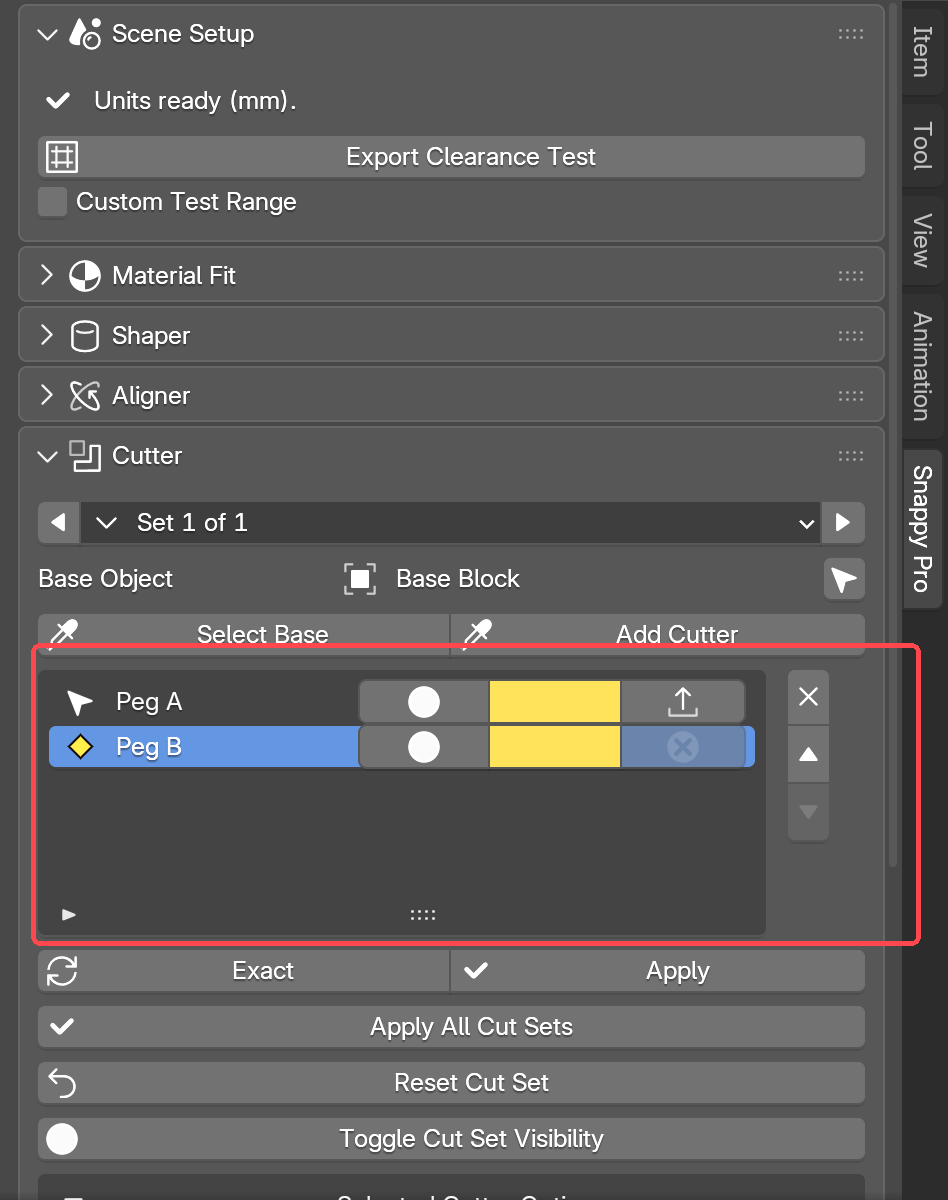
Task: Select the Peg A list item
Action: point(204,702)
